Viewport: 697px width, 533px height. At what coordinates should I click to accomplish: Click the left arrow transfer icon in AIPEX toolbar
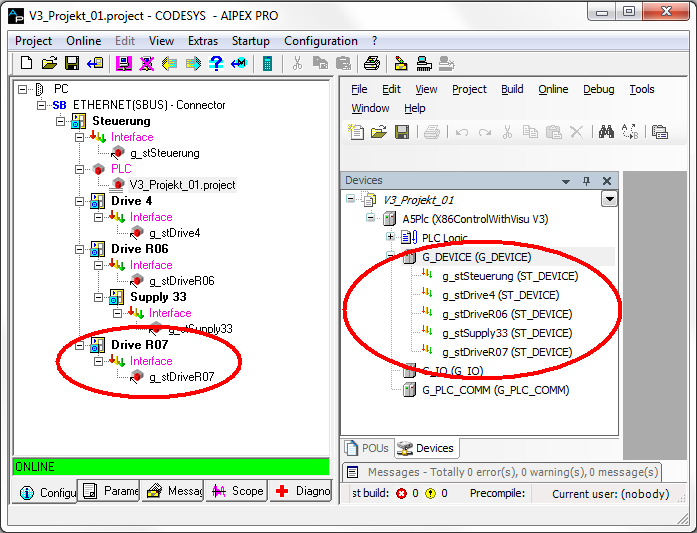point(169,64)
